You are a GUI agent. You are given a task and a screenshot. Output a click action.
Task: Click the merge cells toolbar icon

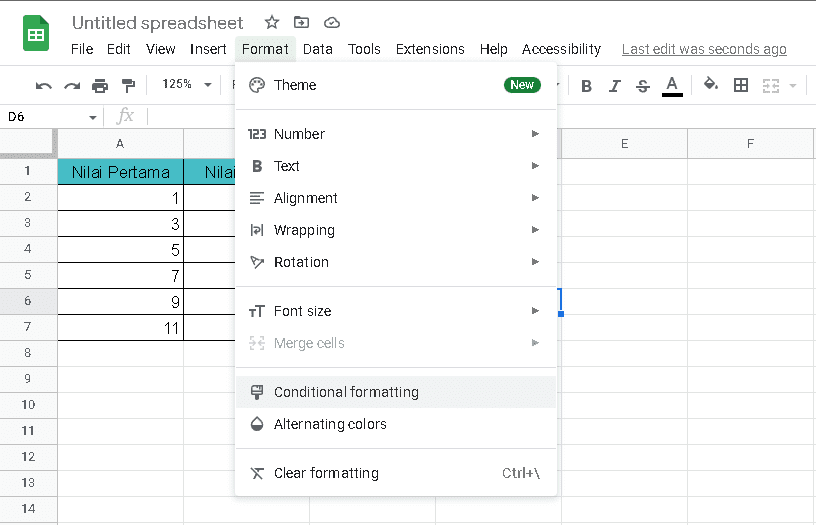(x=771, y=85)
